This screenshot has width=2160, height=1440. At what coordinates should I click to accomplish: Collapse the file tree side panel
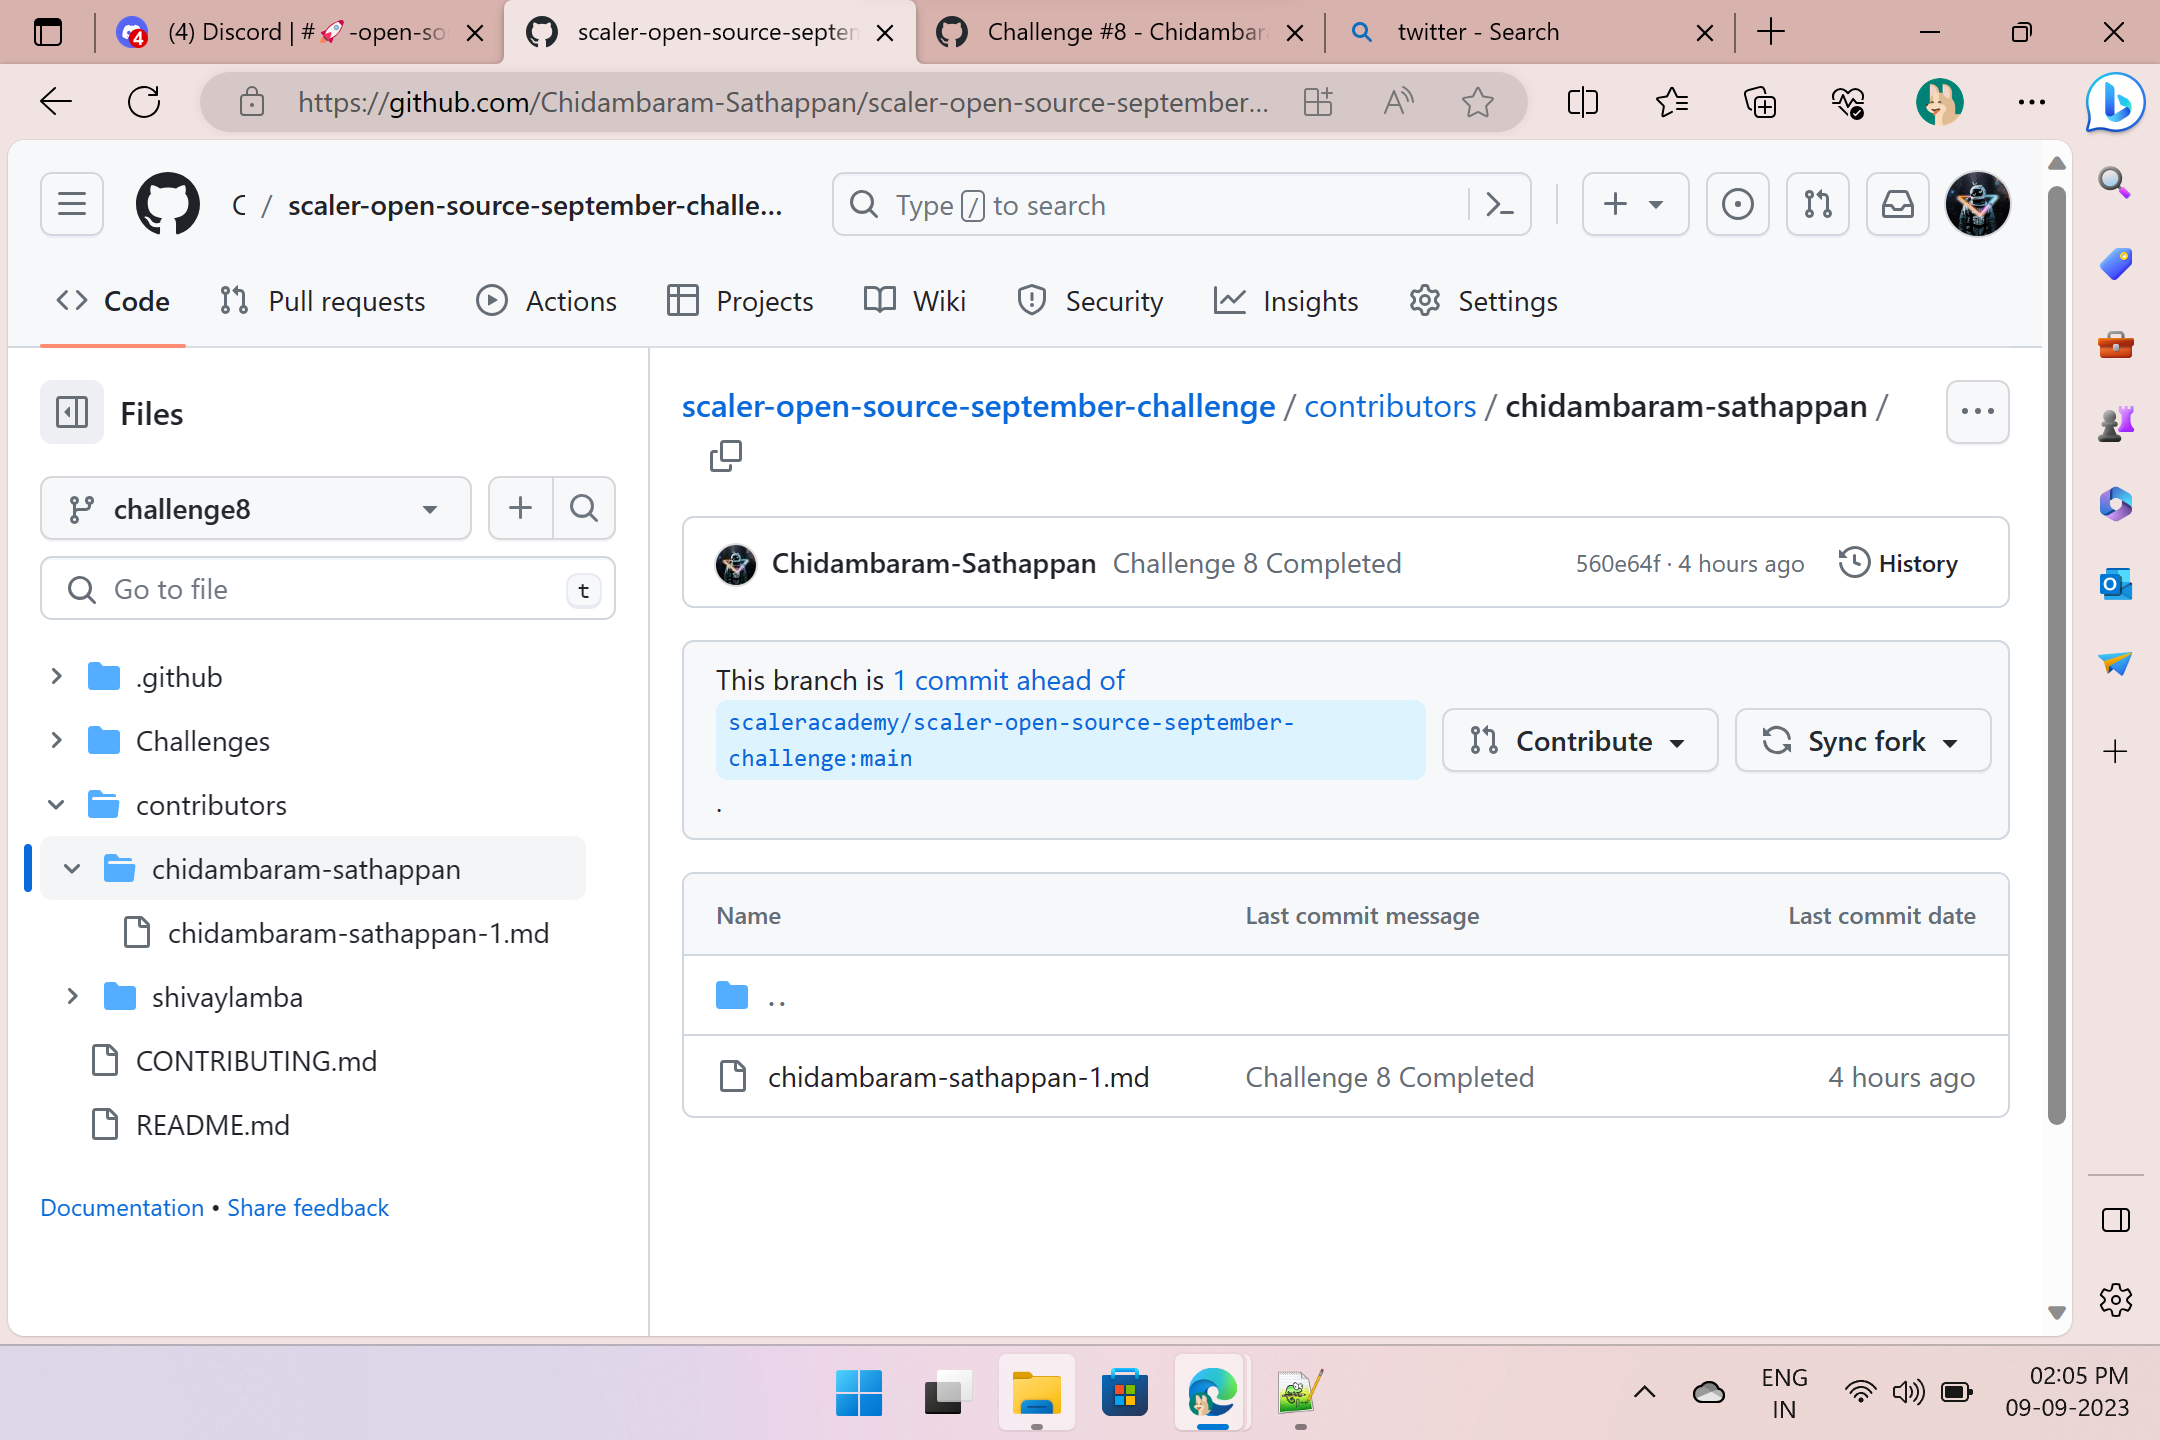coord(71,412)
